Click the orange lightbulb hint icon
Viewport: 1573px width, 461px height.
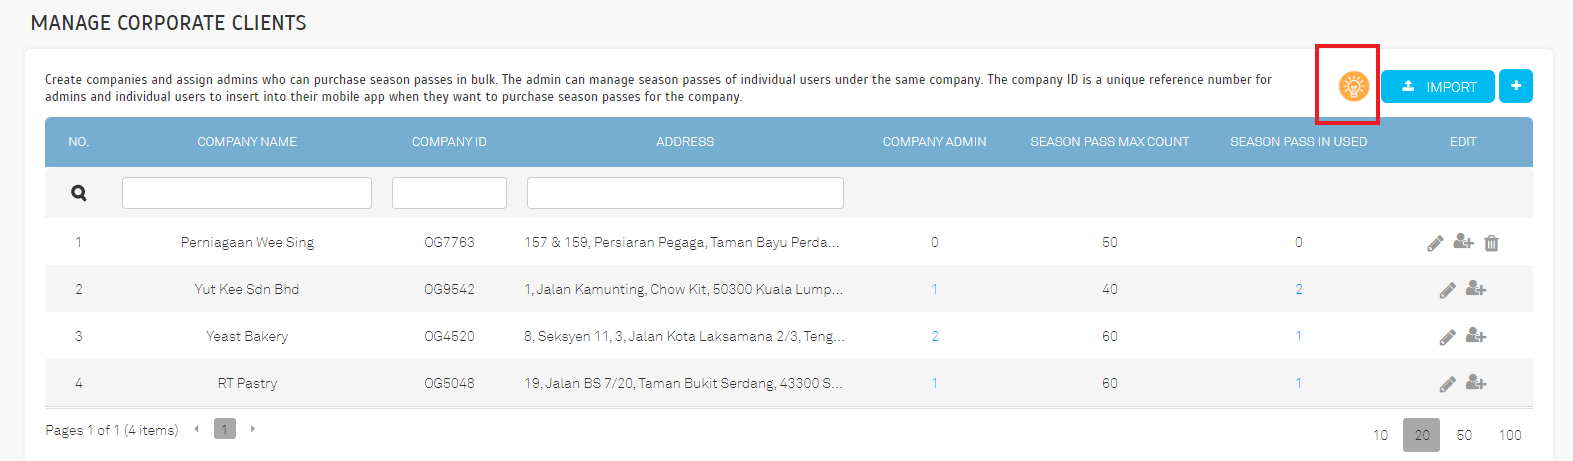[x=1353, y=87]
